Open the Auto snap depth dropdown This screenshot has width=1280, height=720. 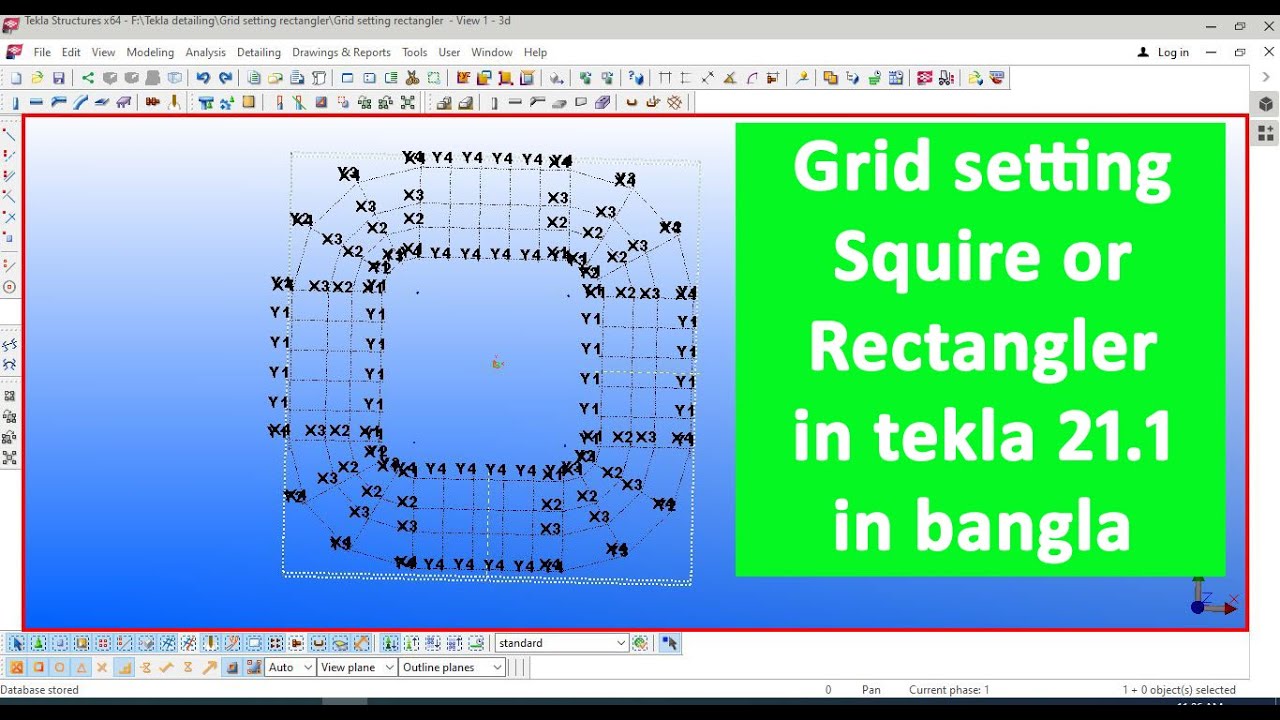pos(290,667)
